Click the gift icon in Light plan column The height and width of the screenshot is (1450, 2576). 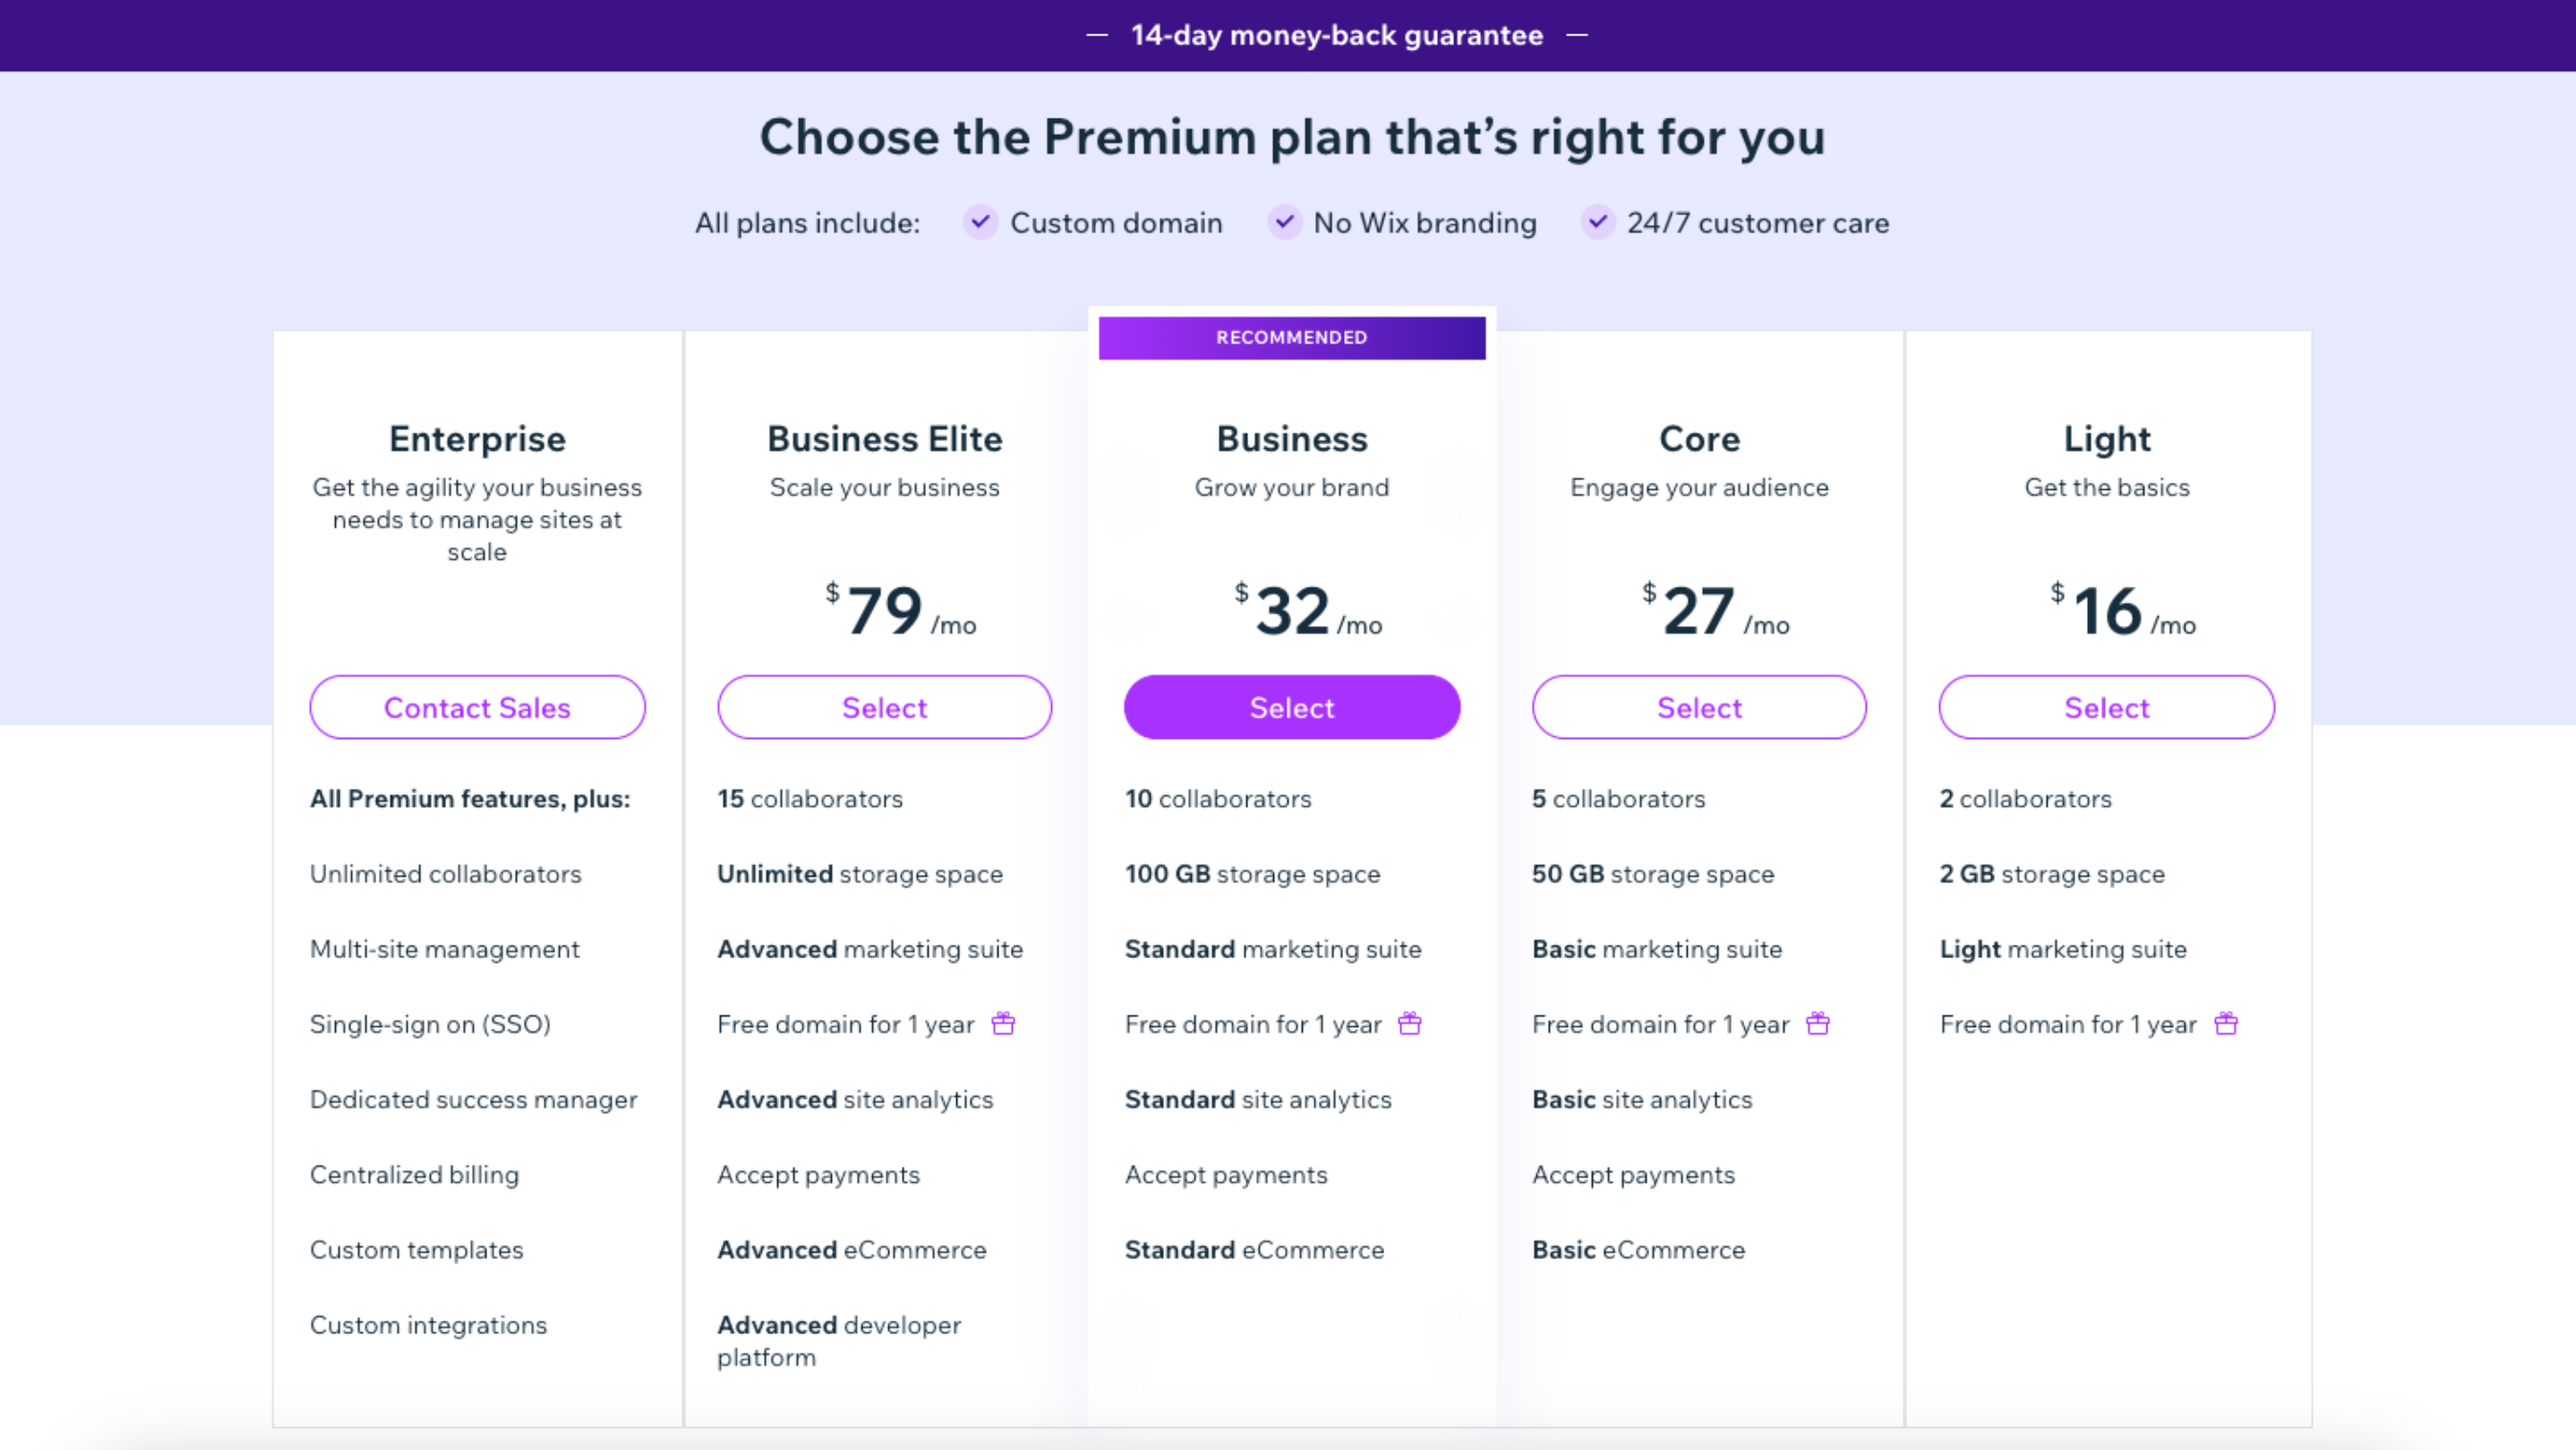click(x=2226, y=1023)
